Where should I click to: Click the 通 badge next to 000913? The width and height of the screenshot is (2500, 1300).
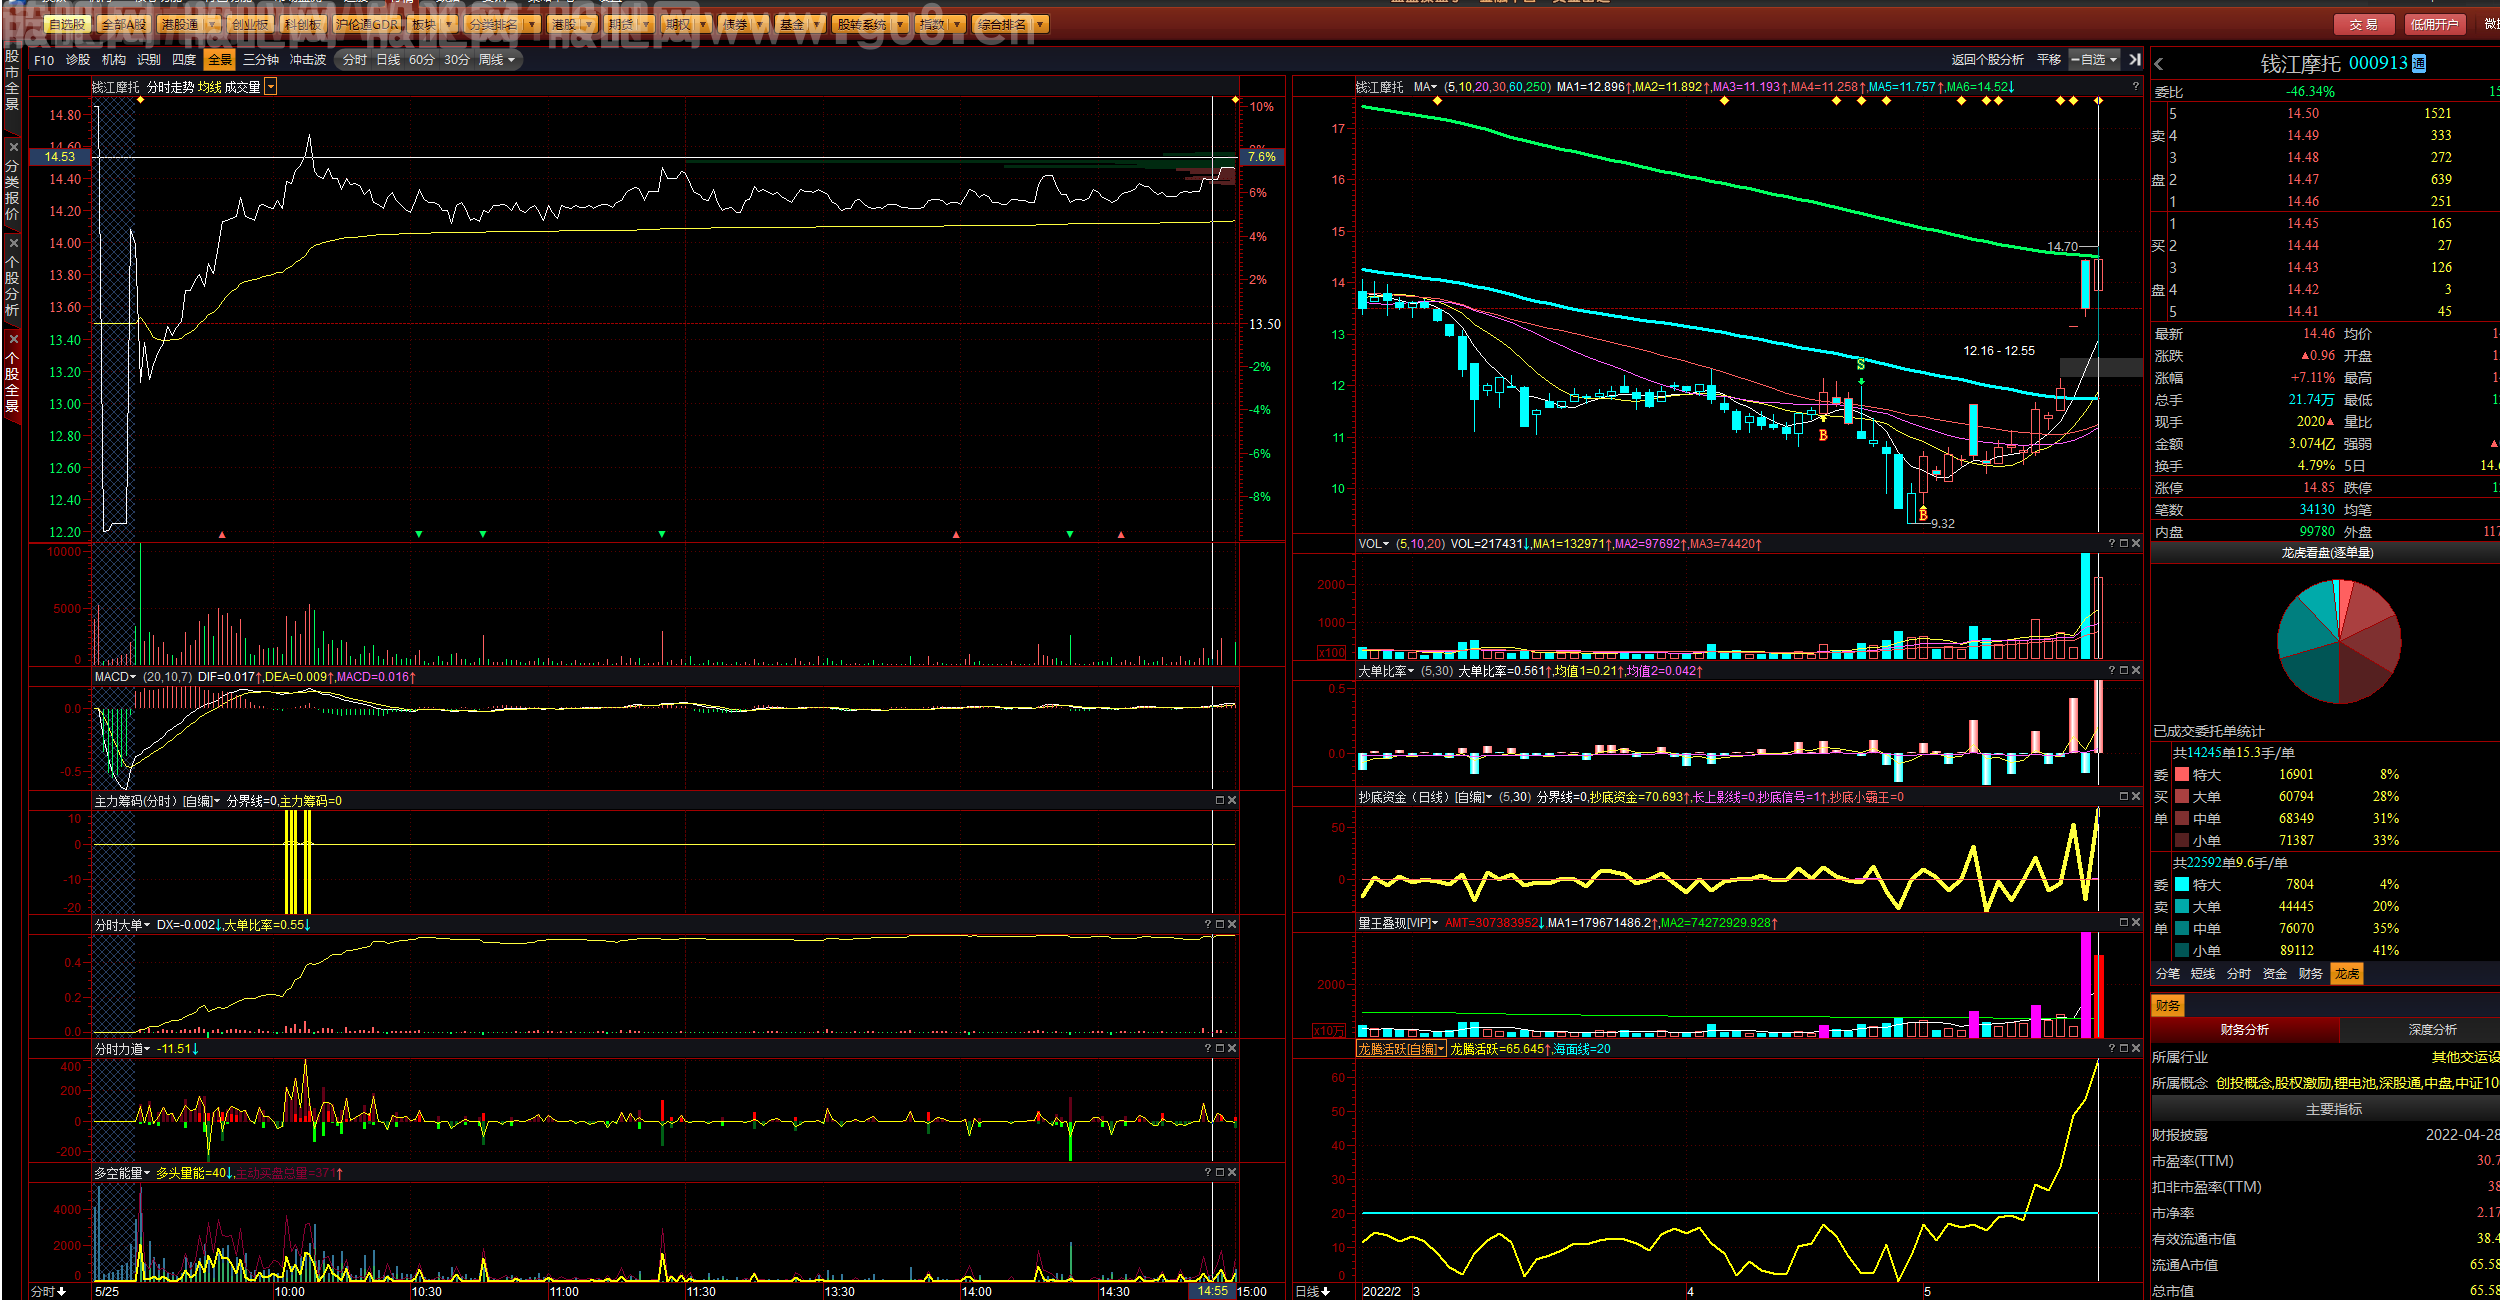tap(2419, 64)
